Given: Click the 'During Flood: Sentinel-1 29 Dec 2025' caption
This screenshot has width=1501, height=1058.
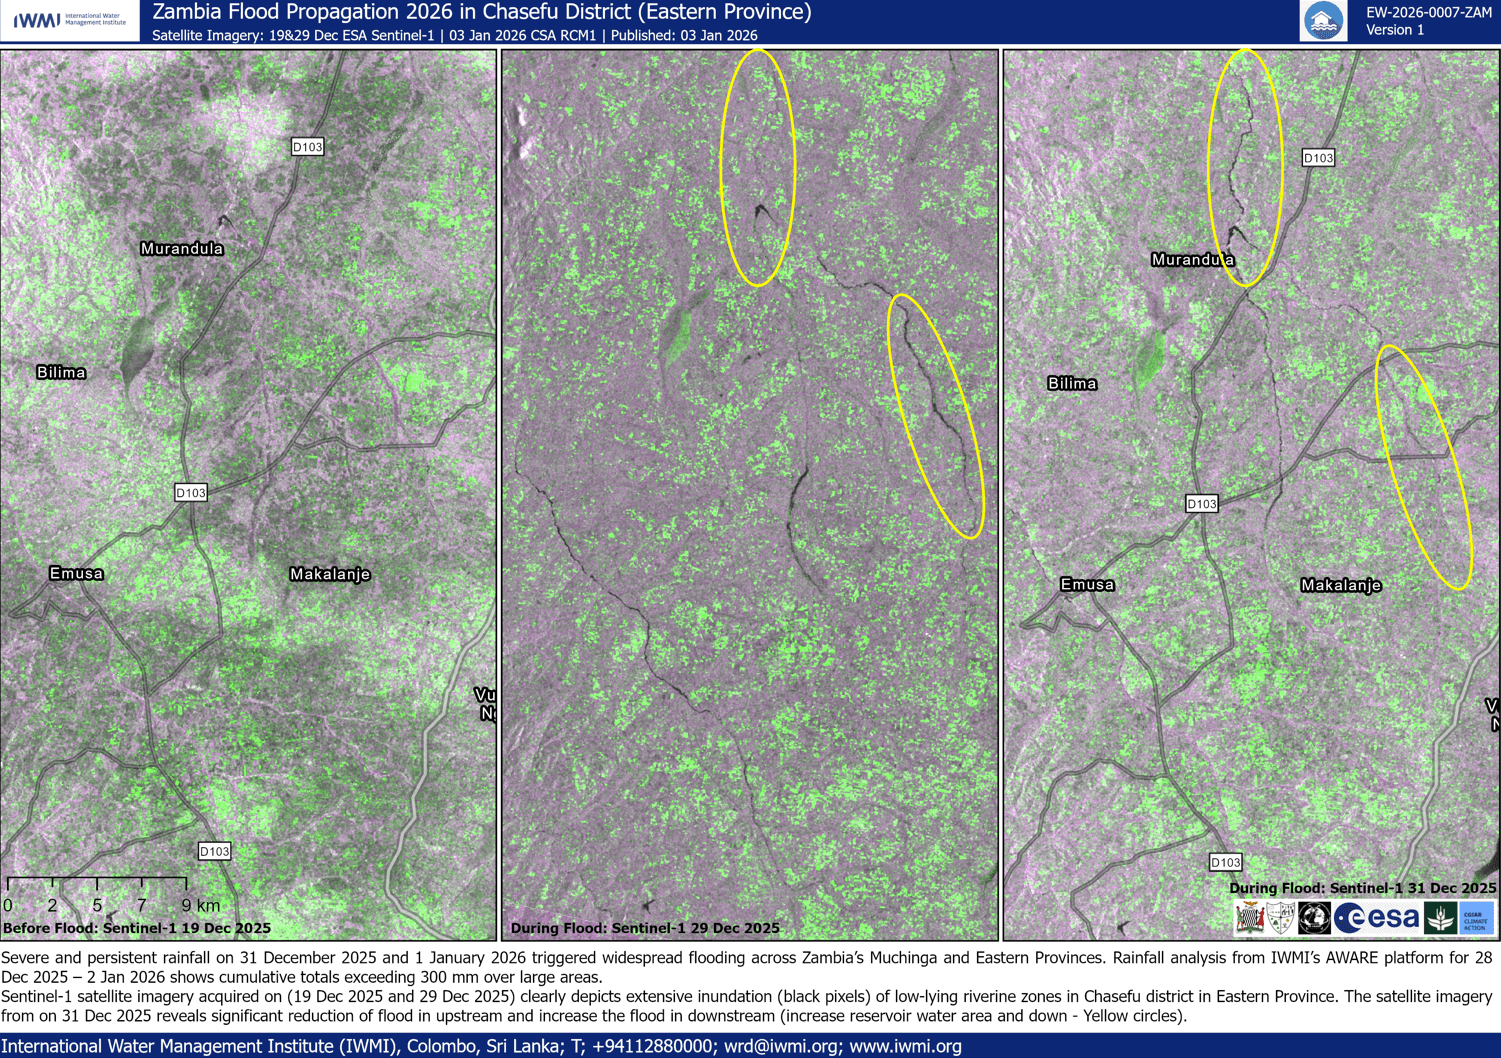Looking at the screenshot, I should pos(645,928).
